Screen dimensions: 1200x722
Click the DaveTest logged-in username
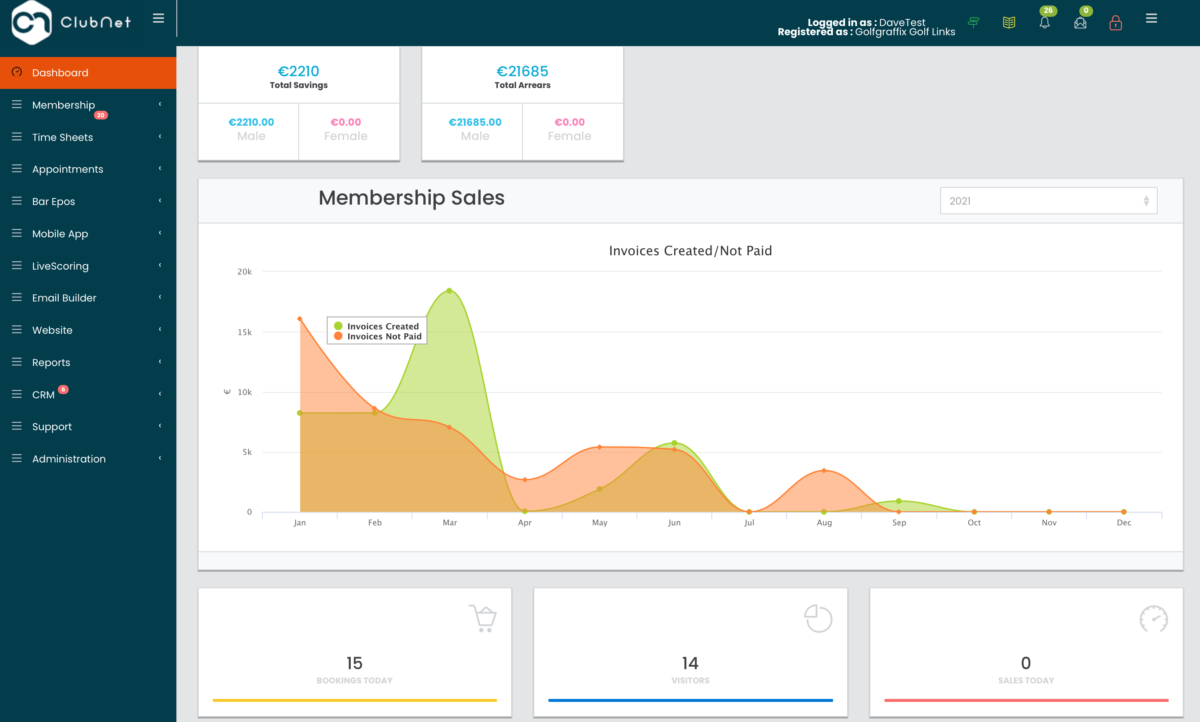tap(905, 22)
